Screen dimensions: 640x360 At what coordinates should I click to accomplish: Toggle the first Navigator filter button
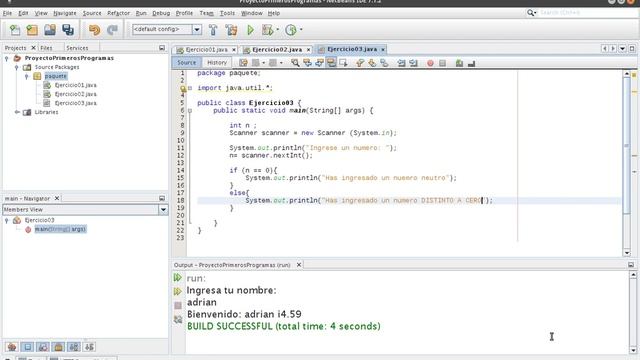point(12,347)
